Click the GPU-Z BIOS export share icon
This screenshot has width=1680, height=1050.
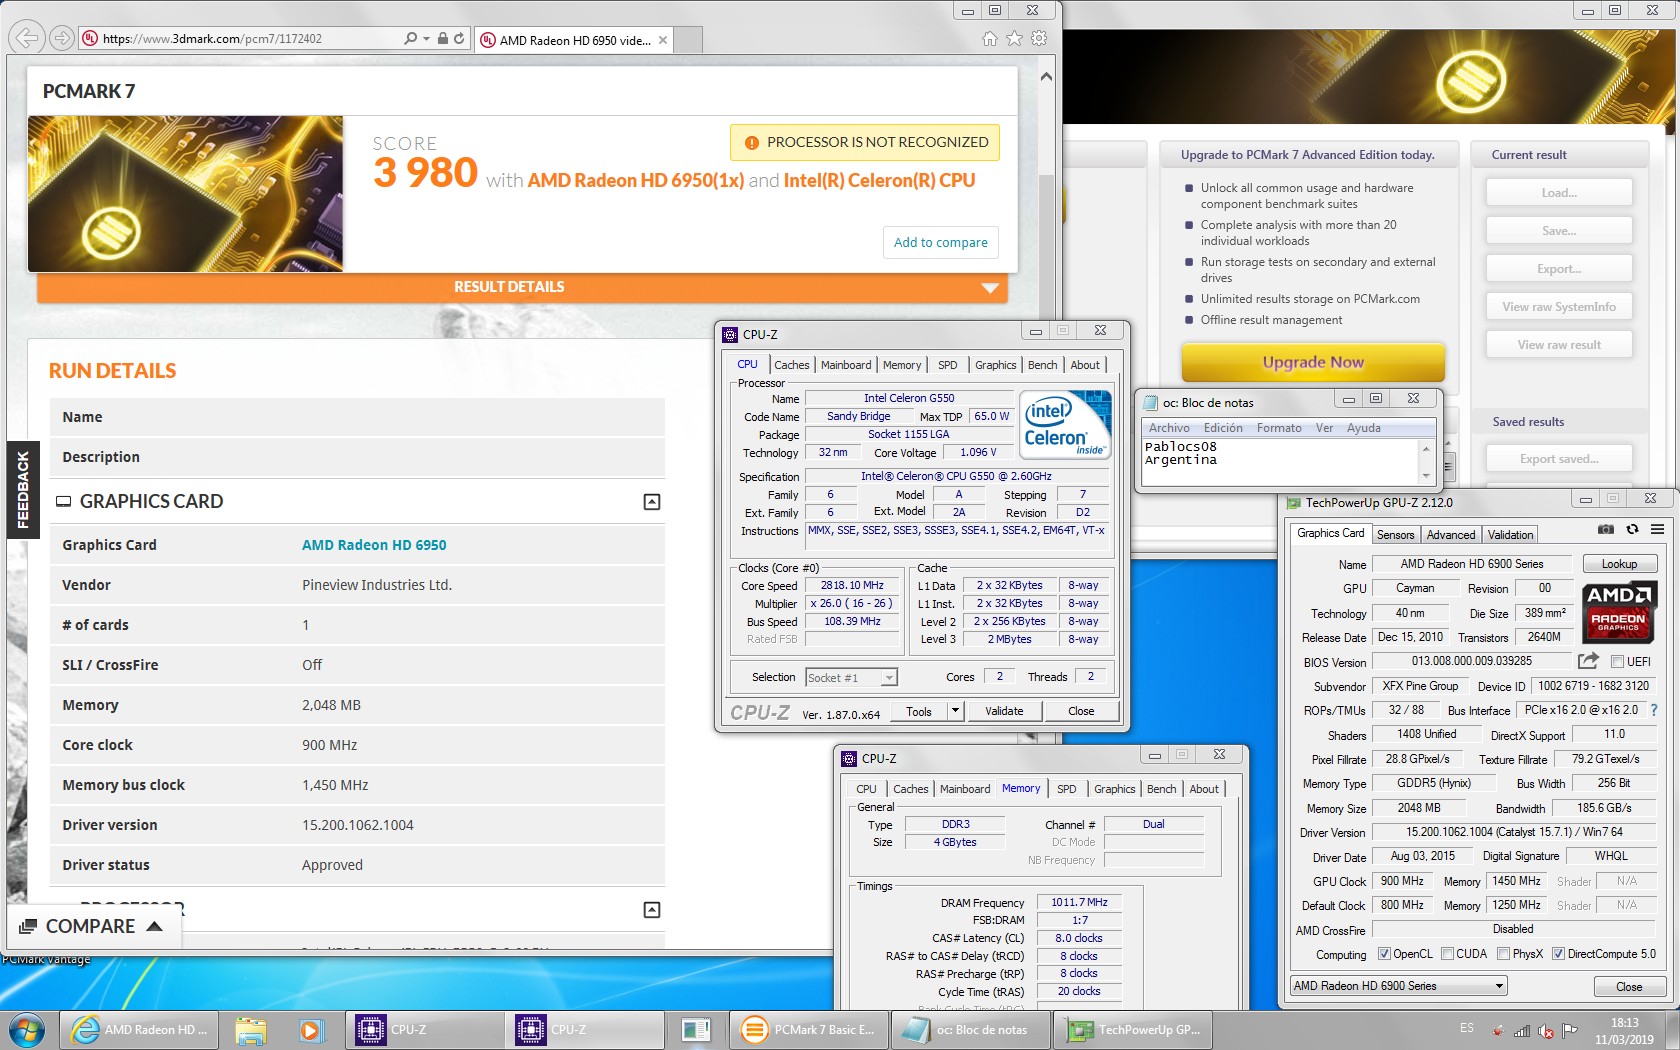tap(1588, 661)
